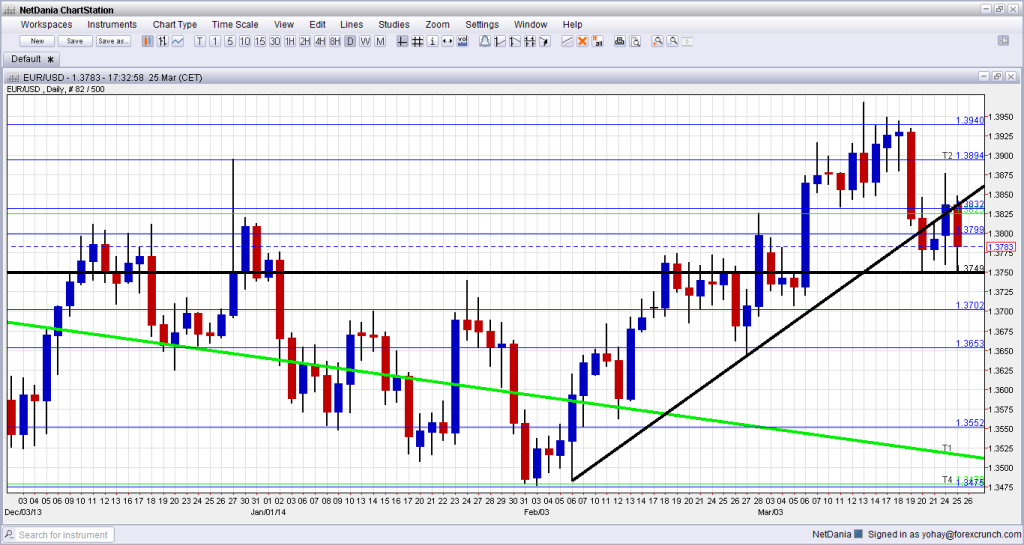Expand the Time Scale menu
This screenshot has width=1024, height=545.
(234, 24)
